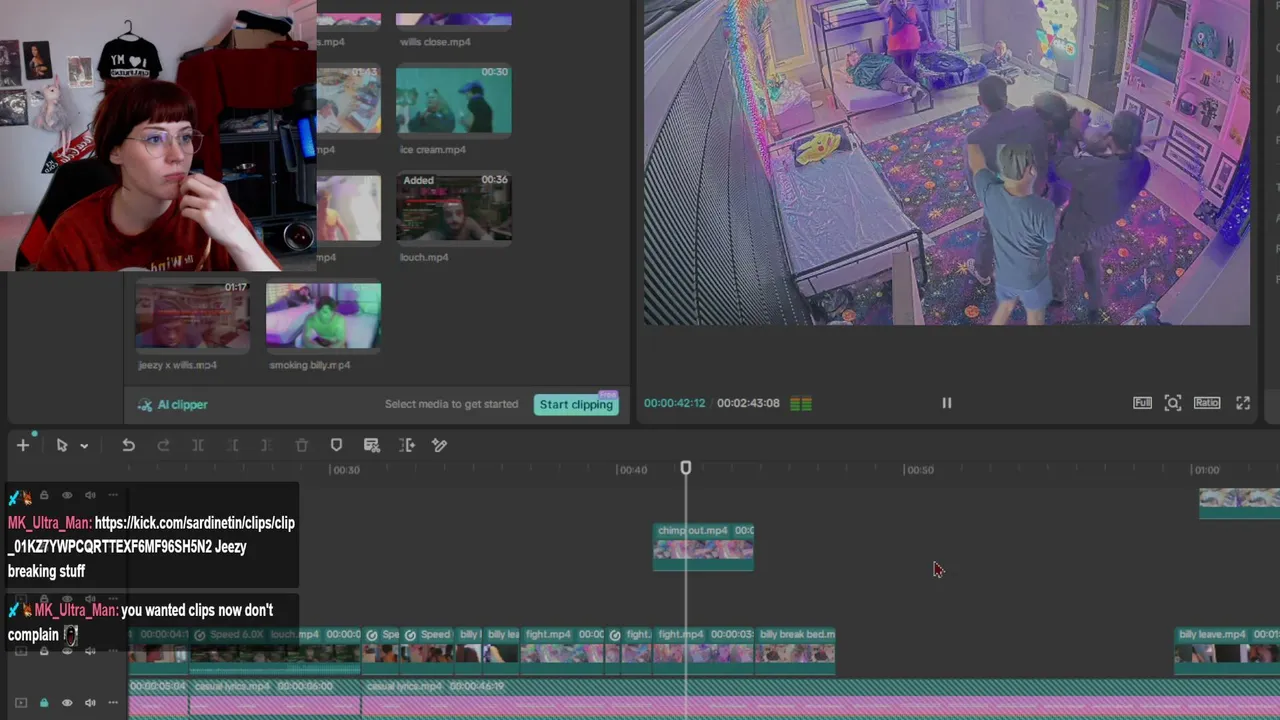Click the Redo arrow

pos(163,445)
